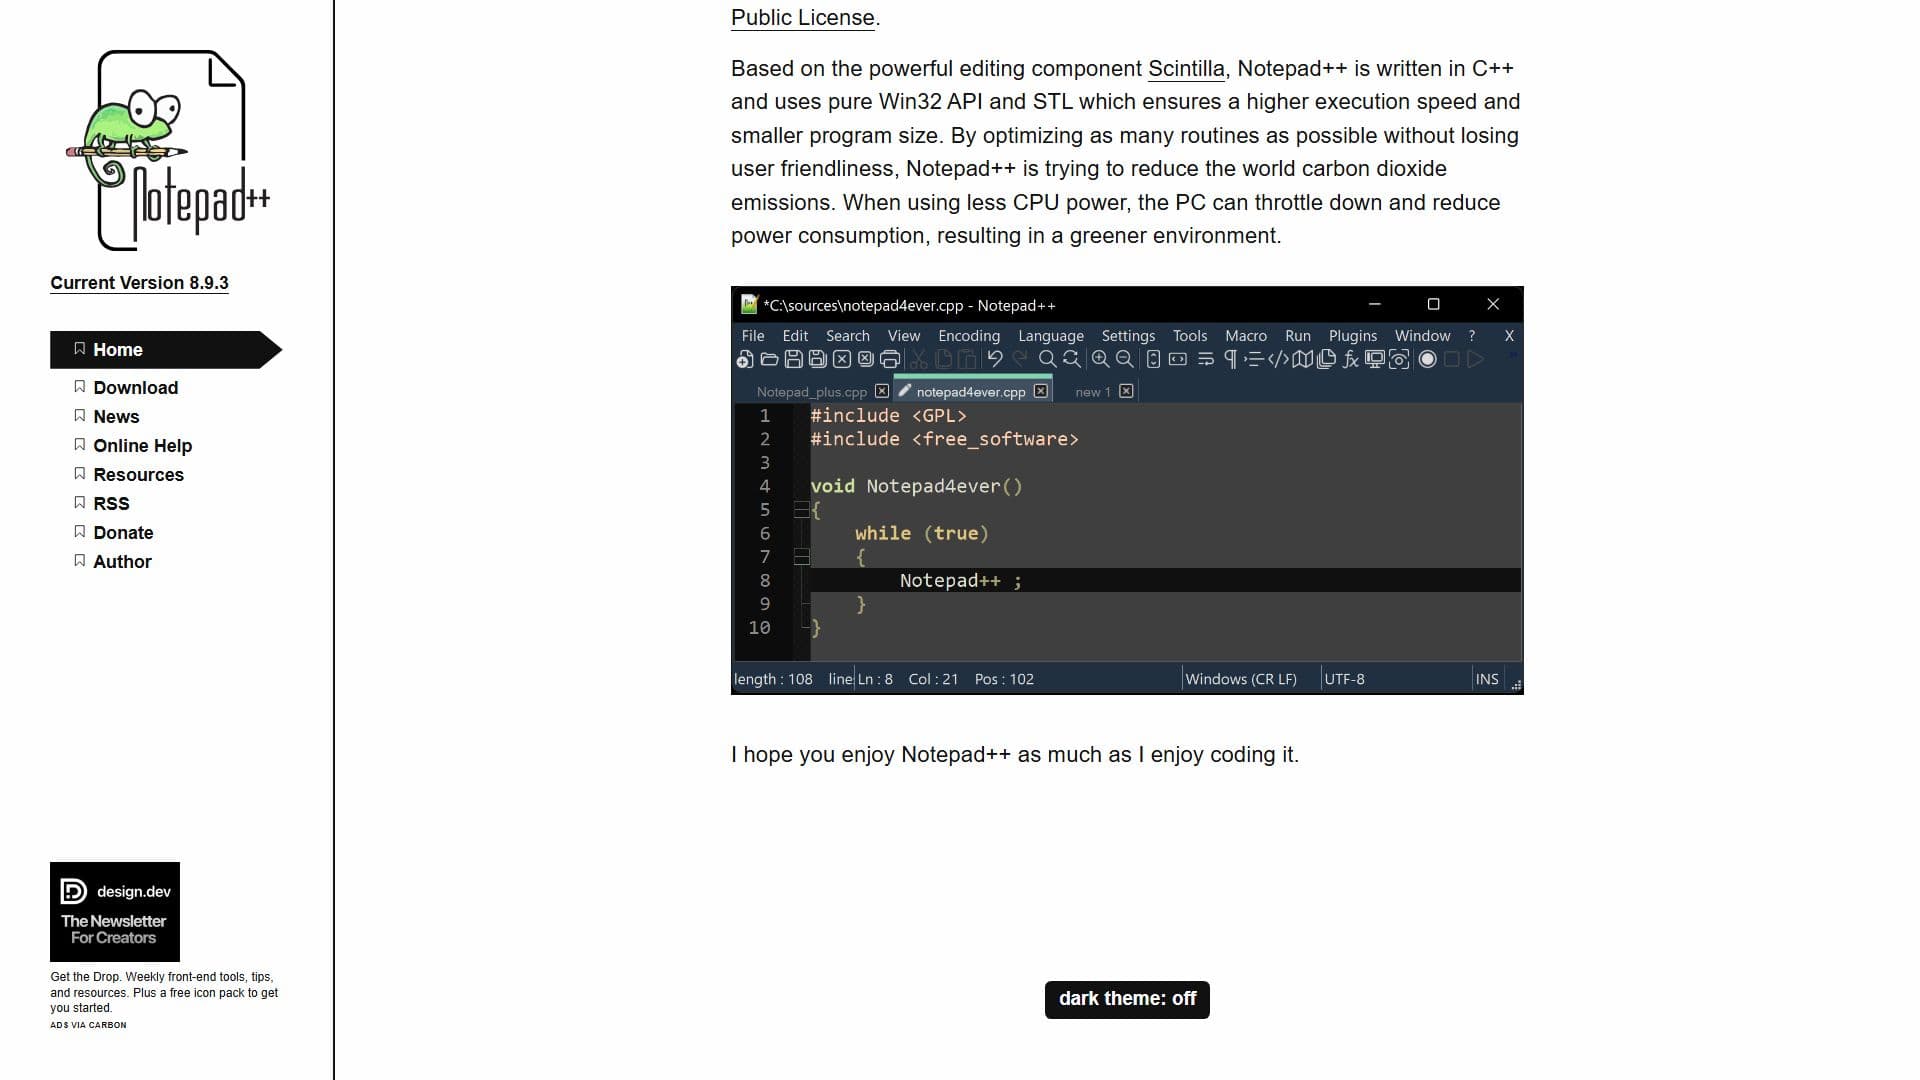Click the Replace toolbar icon
Image resolution: width=1920 pixels, height=1080 pixels.
click(x=1072, y=359)
